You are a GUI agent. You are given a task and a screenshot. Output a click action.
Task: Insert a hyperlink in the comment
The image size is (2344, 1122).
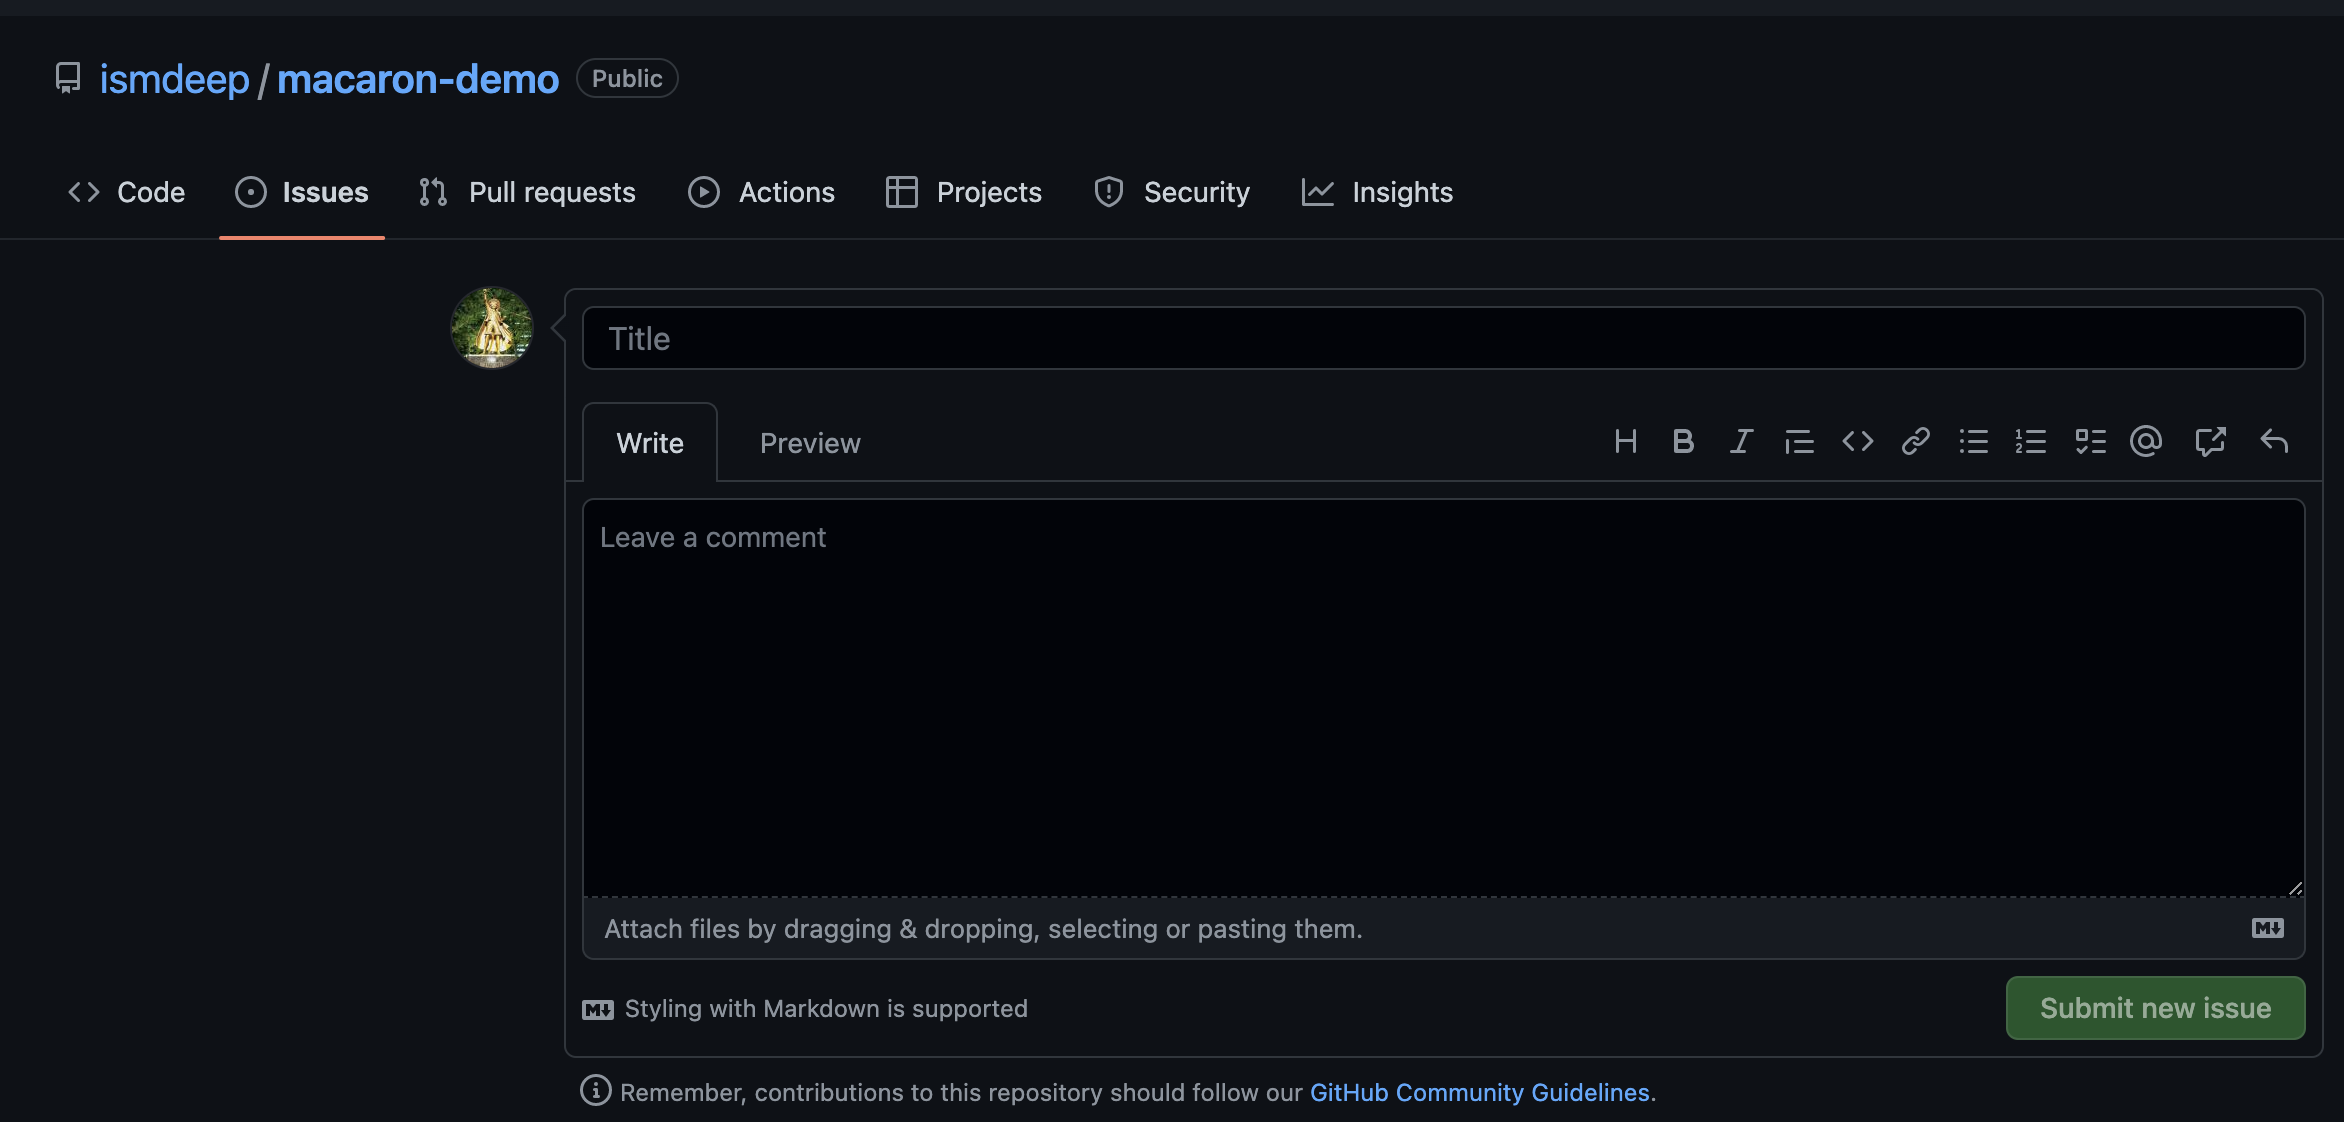coord(1915,441)
